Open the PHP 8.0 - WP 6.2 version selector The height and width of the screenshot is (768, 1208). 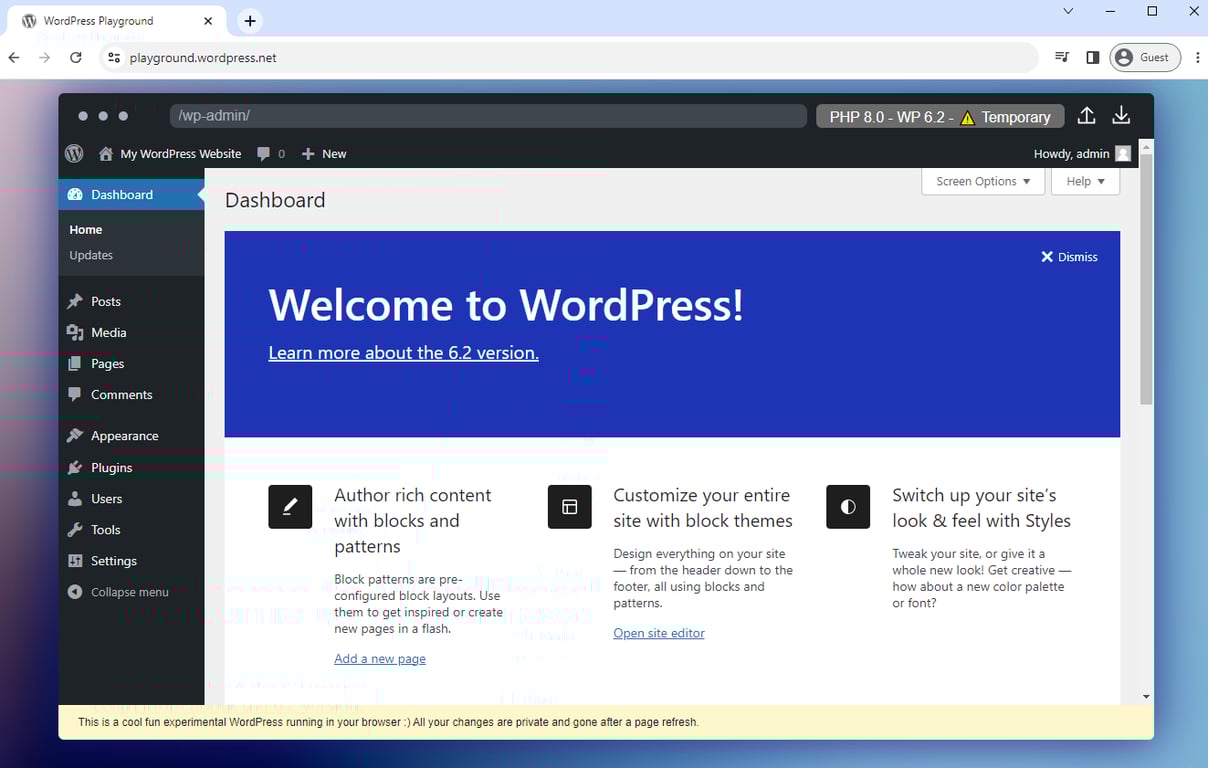click(x=938, y=116)
